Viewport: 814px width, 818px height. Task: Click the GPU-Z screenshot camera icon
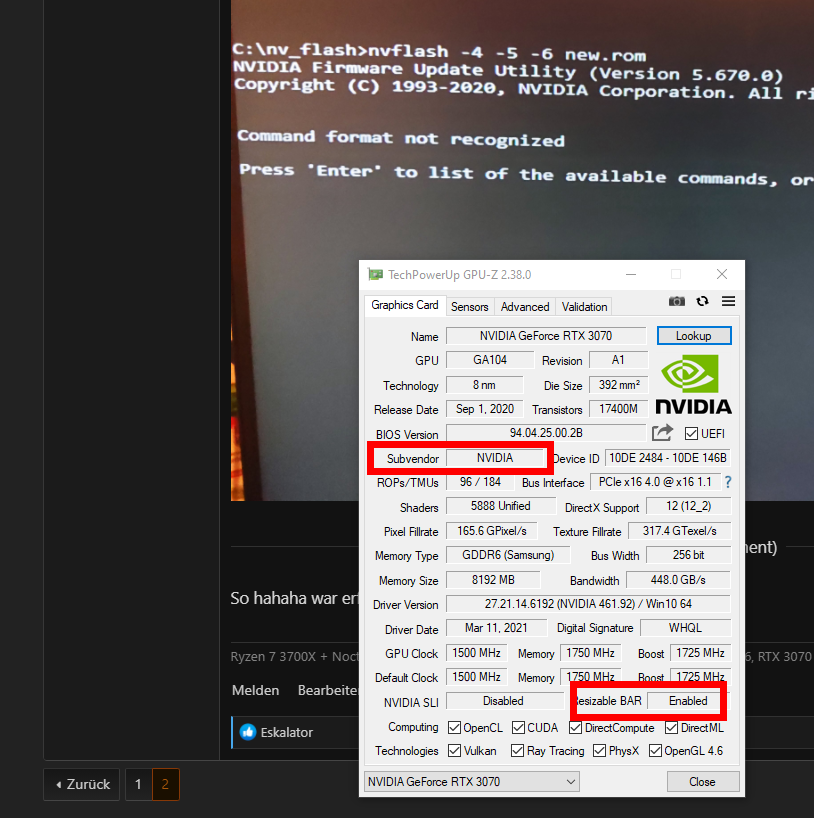677,302
